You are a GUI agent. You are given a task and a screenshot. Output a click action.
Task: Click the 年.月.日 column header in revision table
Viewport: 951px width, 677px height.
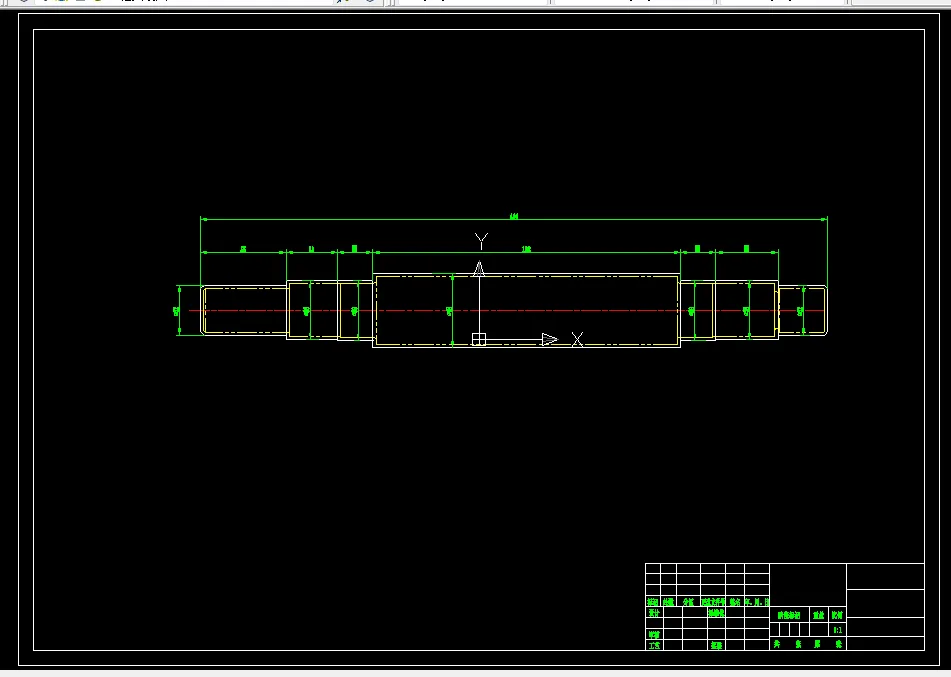pyautogui.click(x=757, y=602)
